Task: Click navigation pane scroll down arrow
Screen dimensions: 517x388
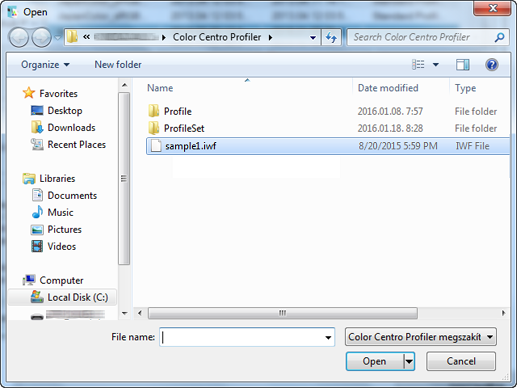Action: pos(124,313)
